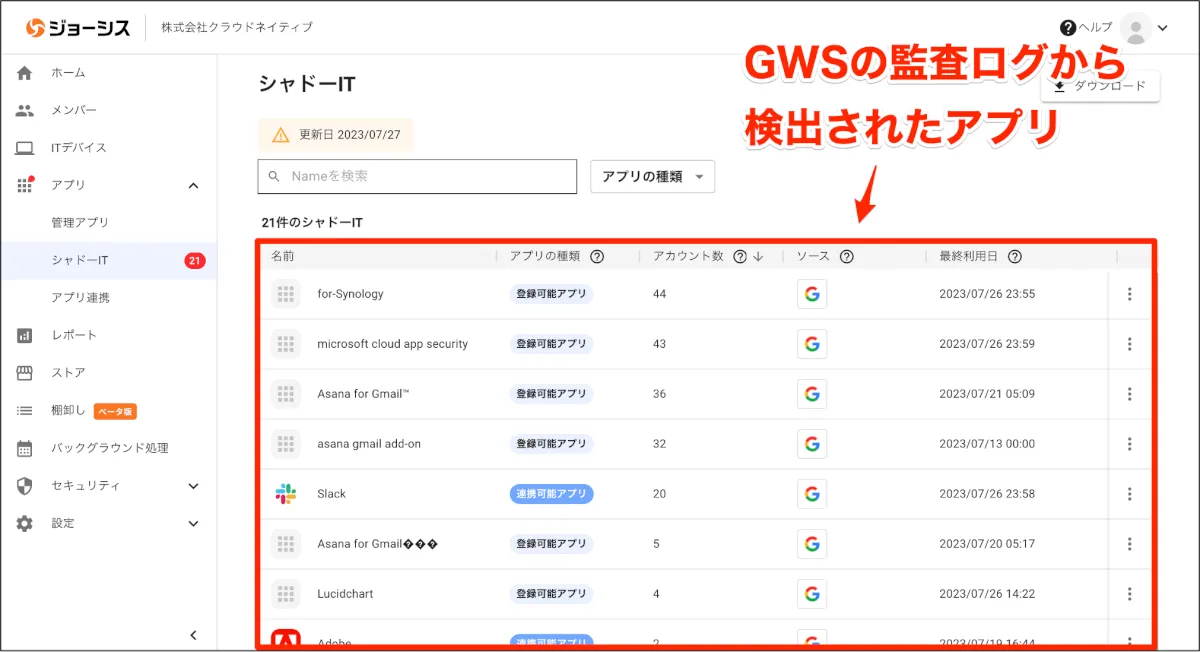Sort by アカウント数 arrow

pyautogui.click(x=758, y=256)
